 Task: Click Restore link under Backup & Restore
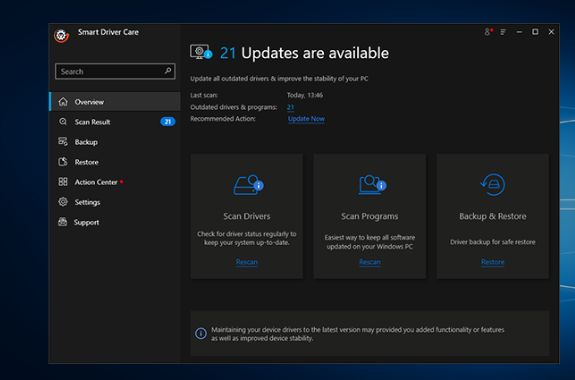pyautogui.click(x=492, y=262)
